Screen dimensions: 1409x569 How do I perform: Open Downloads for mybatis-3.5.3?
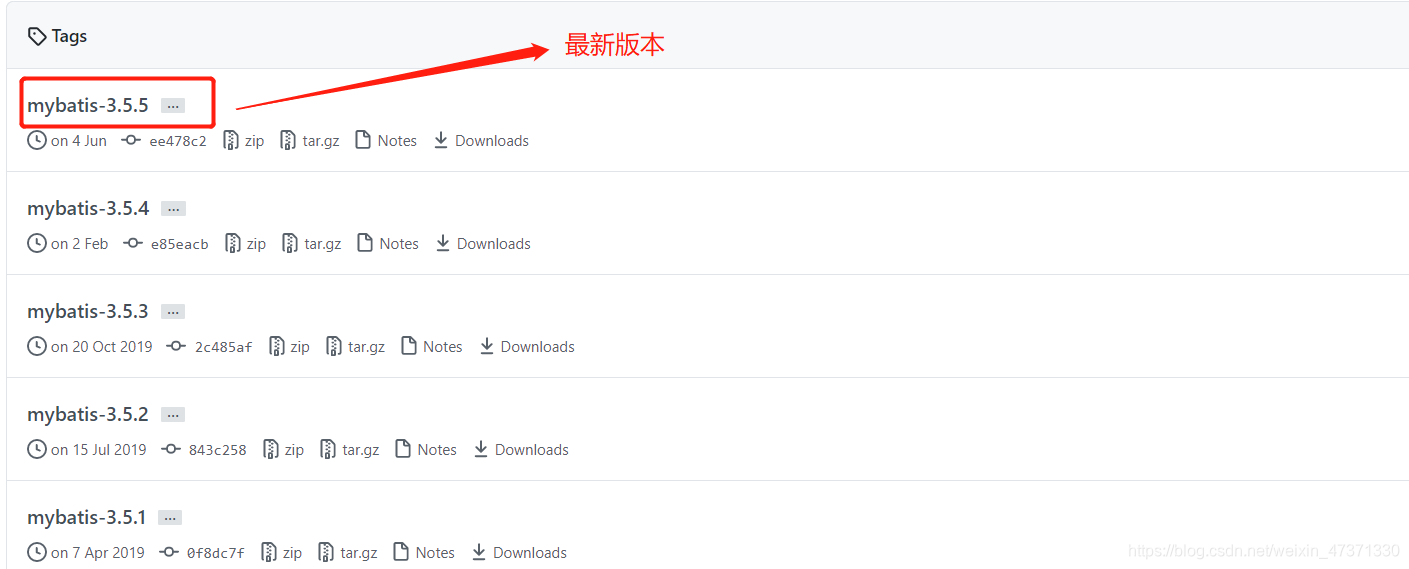tap(538, 347)
